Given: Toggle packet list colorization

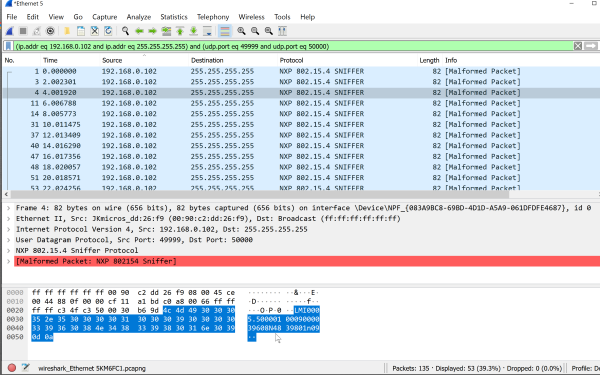Looking at the screenshot, I should pos(225,31).
